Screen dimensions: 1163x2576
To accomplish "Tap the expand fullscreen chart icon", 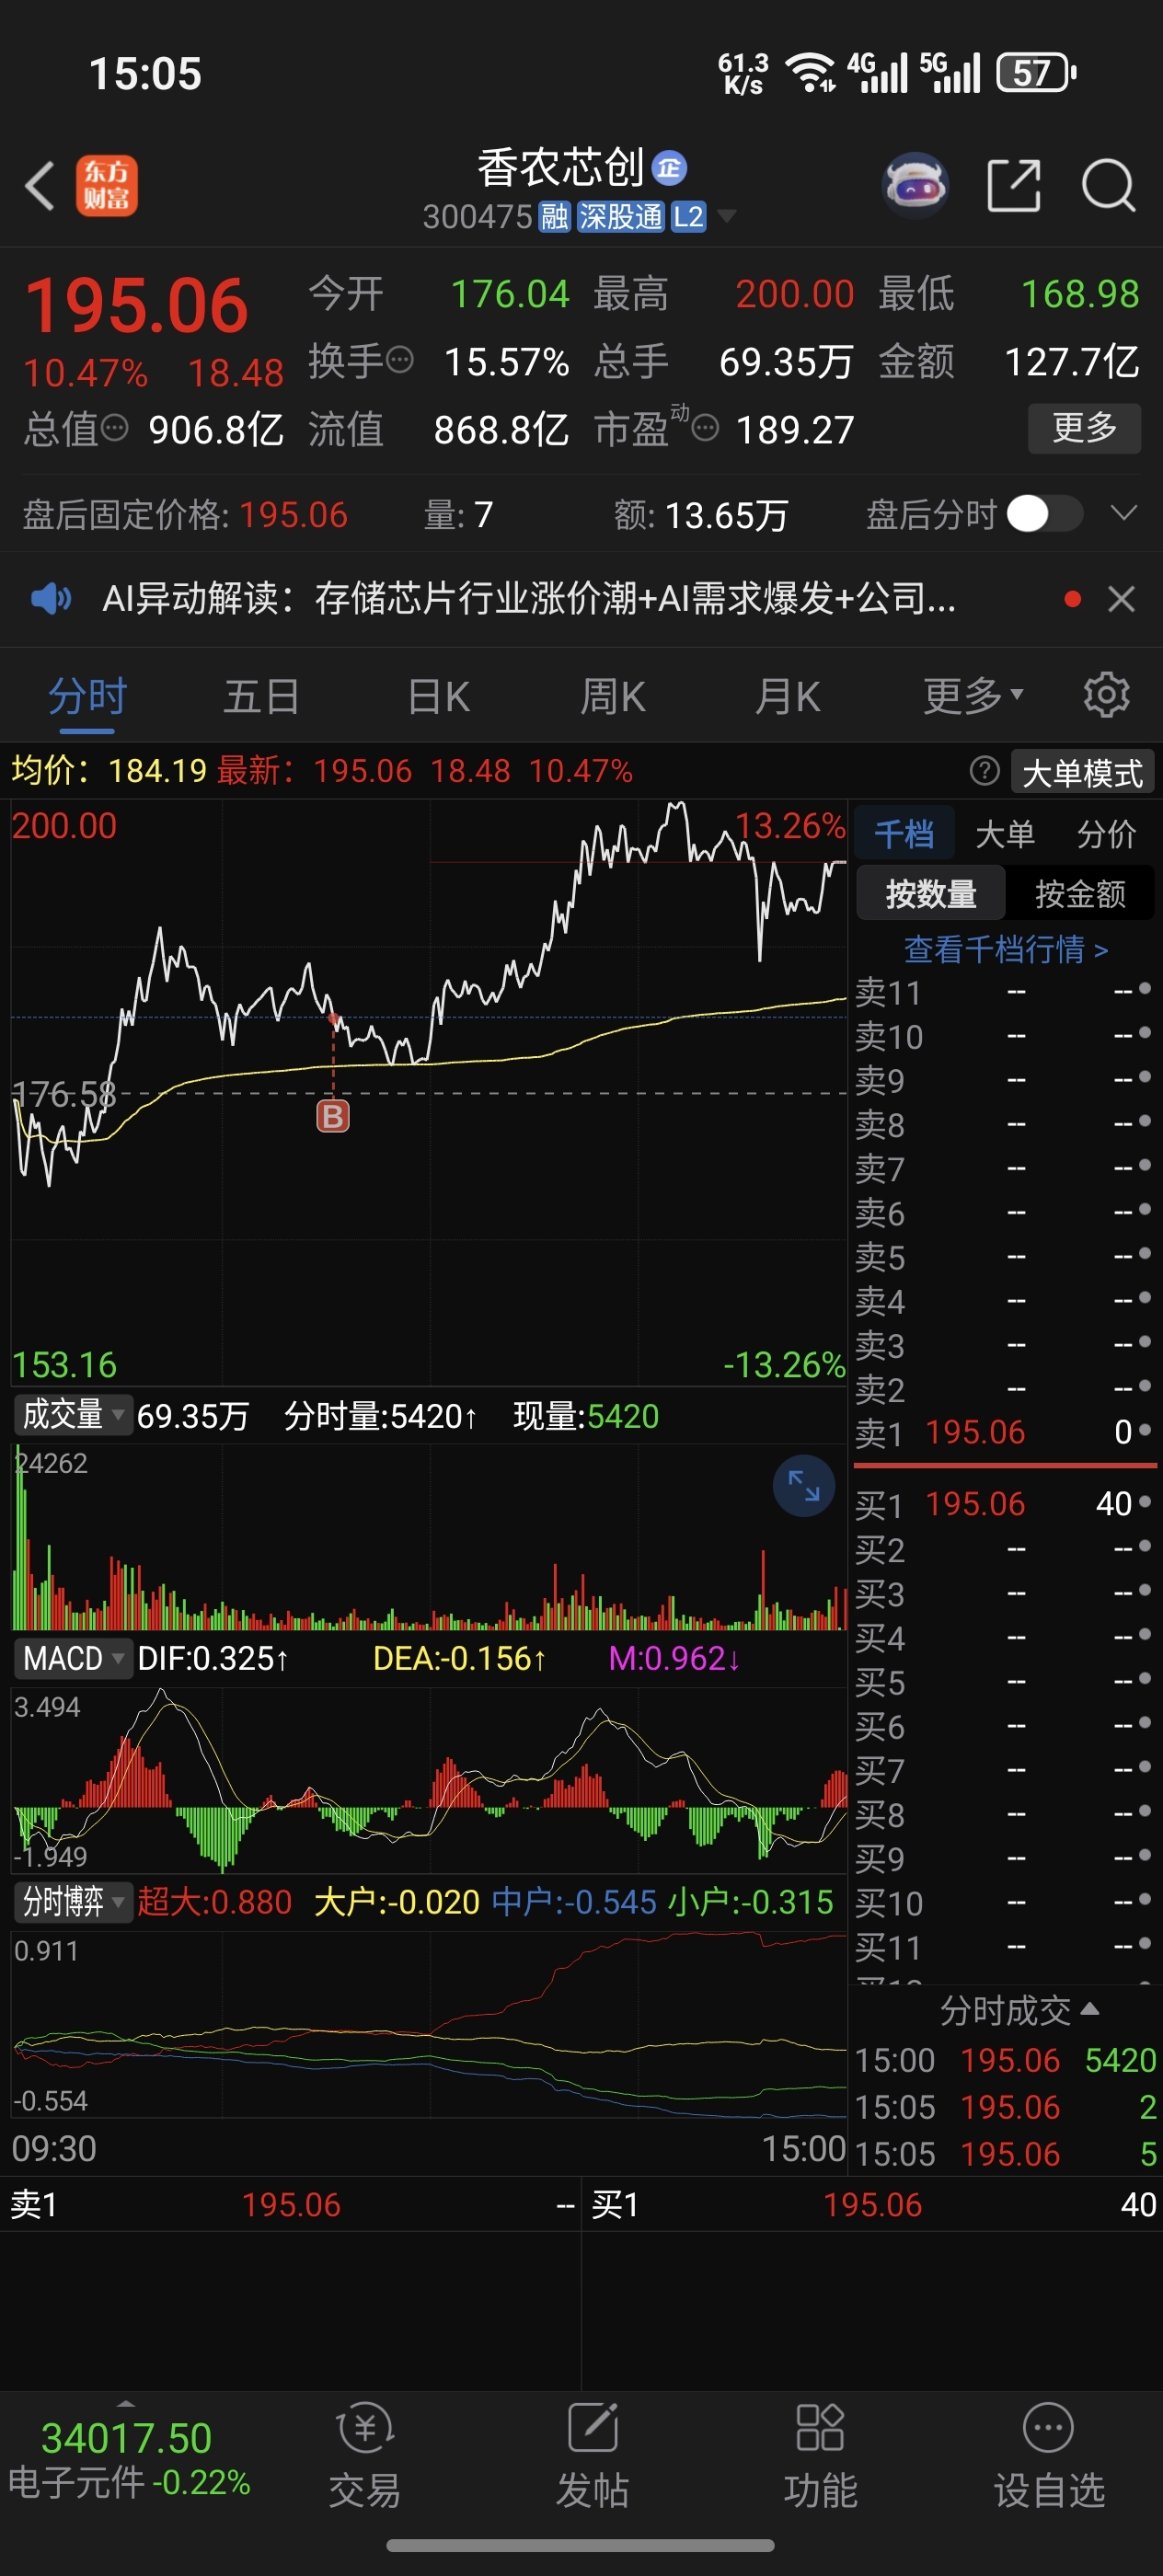I will 803,1486.
